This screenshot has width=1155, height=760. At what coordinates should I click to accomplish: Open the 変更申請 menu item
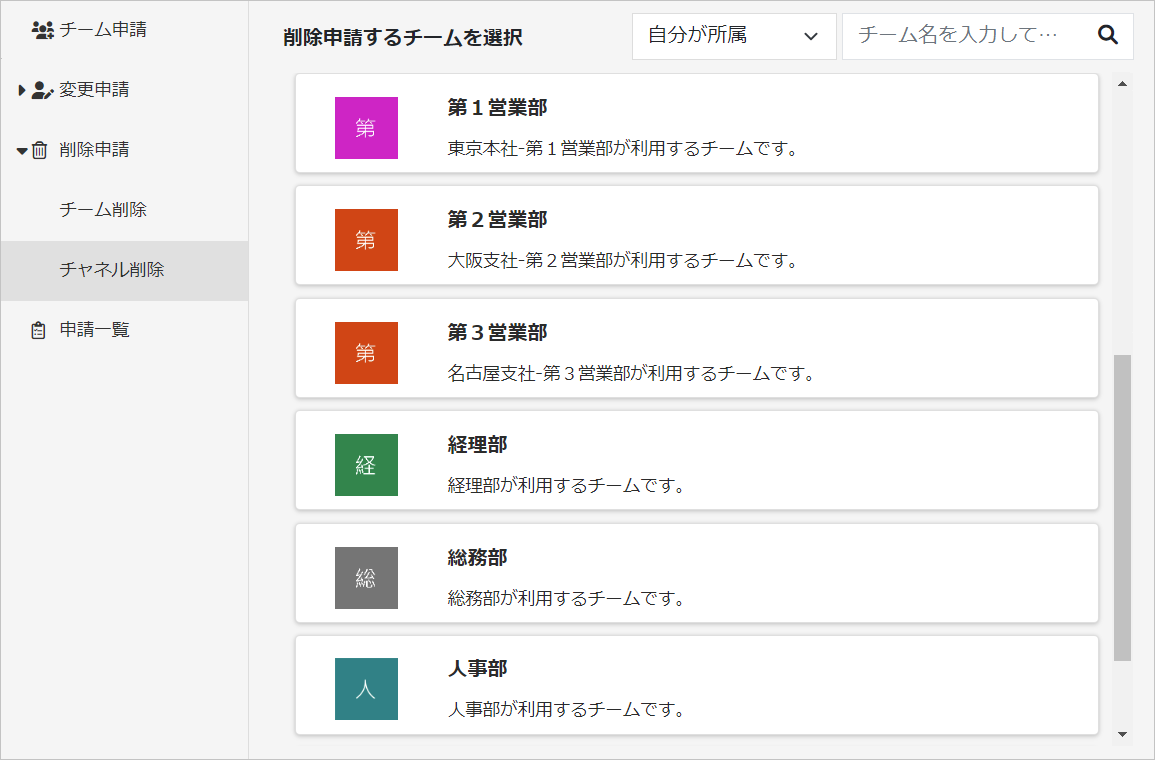click(x=94, y=90)
